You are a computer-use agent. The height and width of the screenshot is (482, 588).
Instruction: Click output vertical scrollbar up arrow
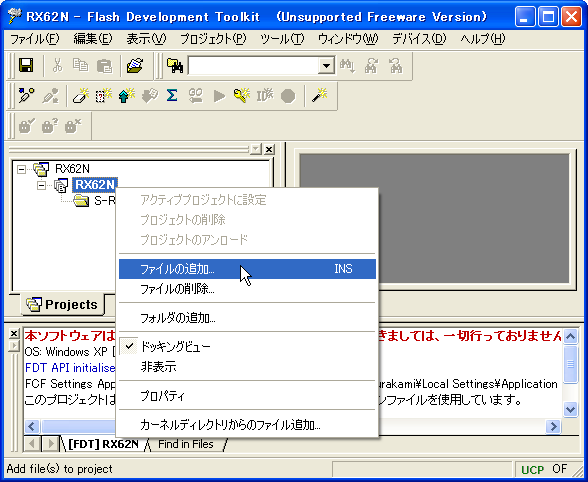(570, 336)
